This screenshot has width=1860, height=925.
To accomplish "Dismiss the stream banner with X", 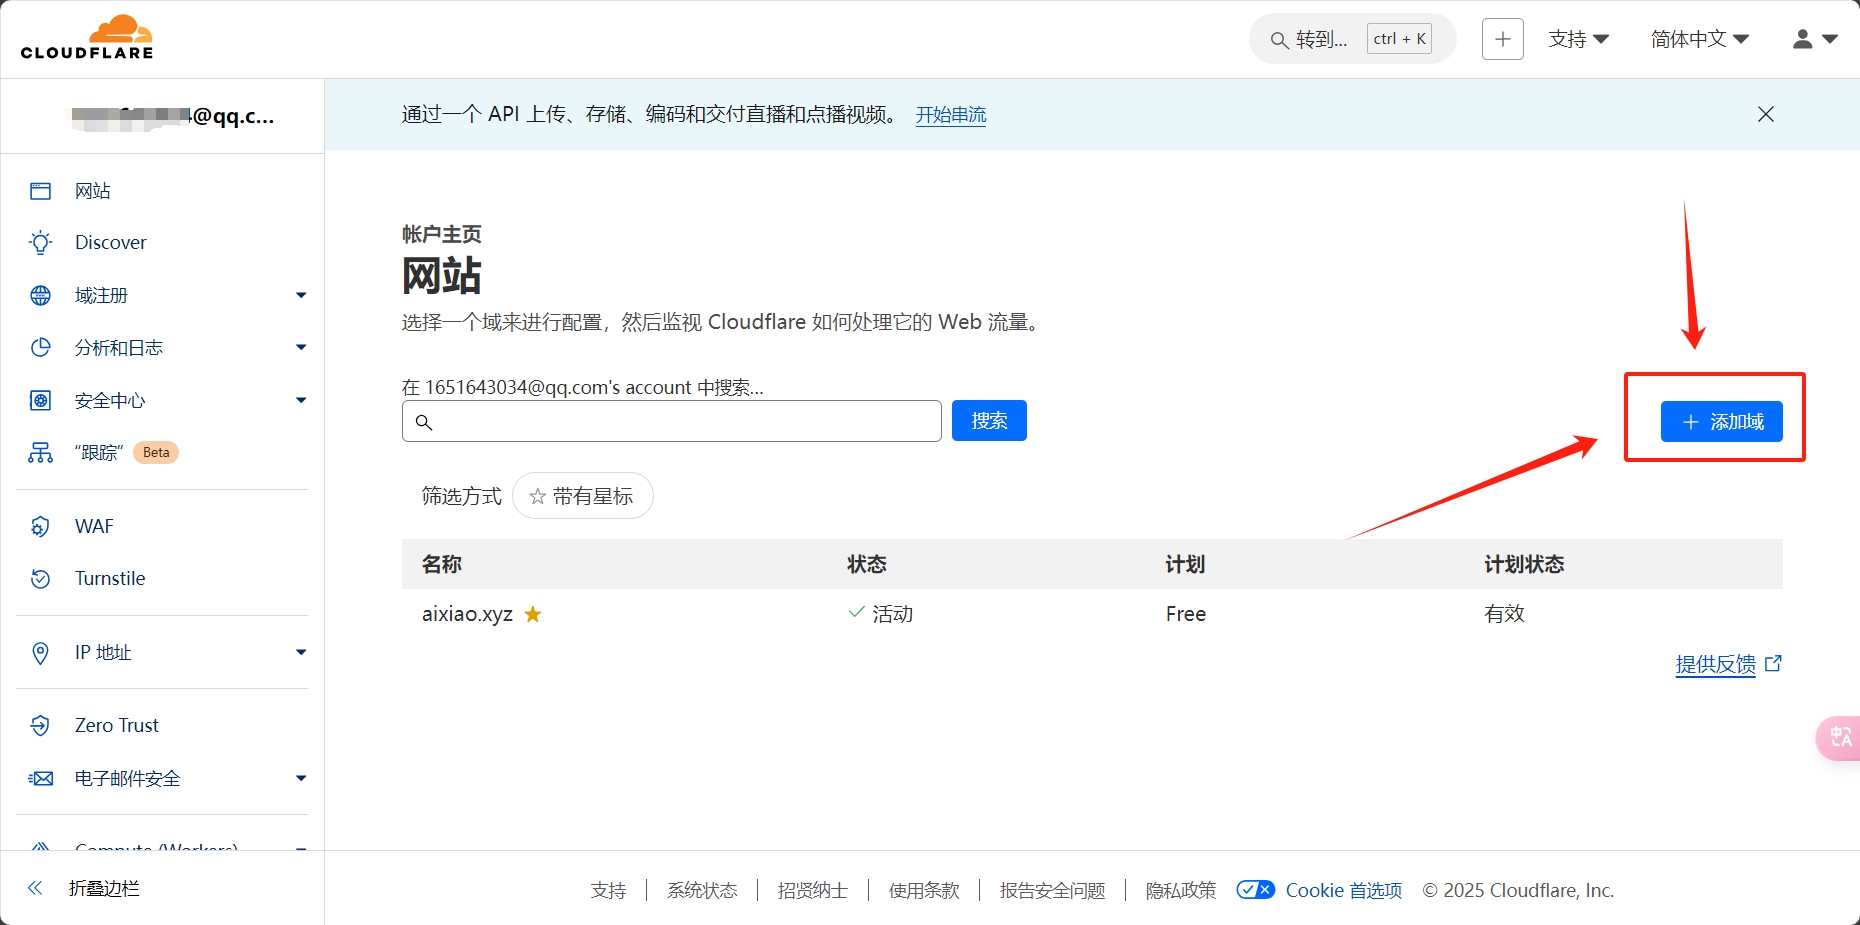I will 1766,114.
